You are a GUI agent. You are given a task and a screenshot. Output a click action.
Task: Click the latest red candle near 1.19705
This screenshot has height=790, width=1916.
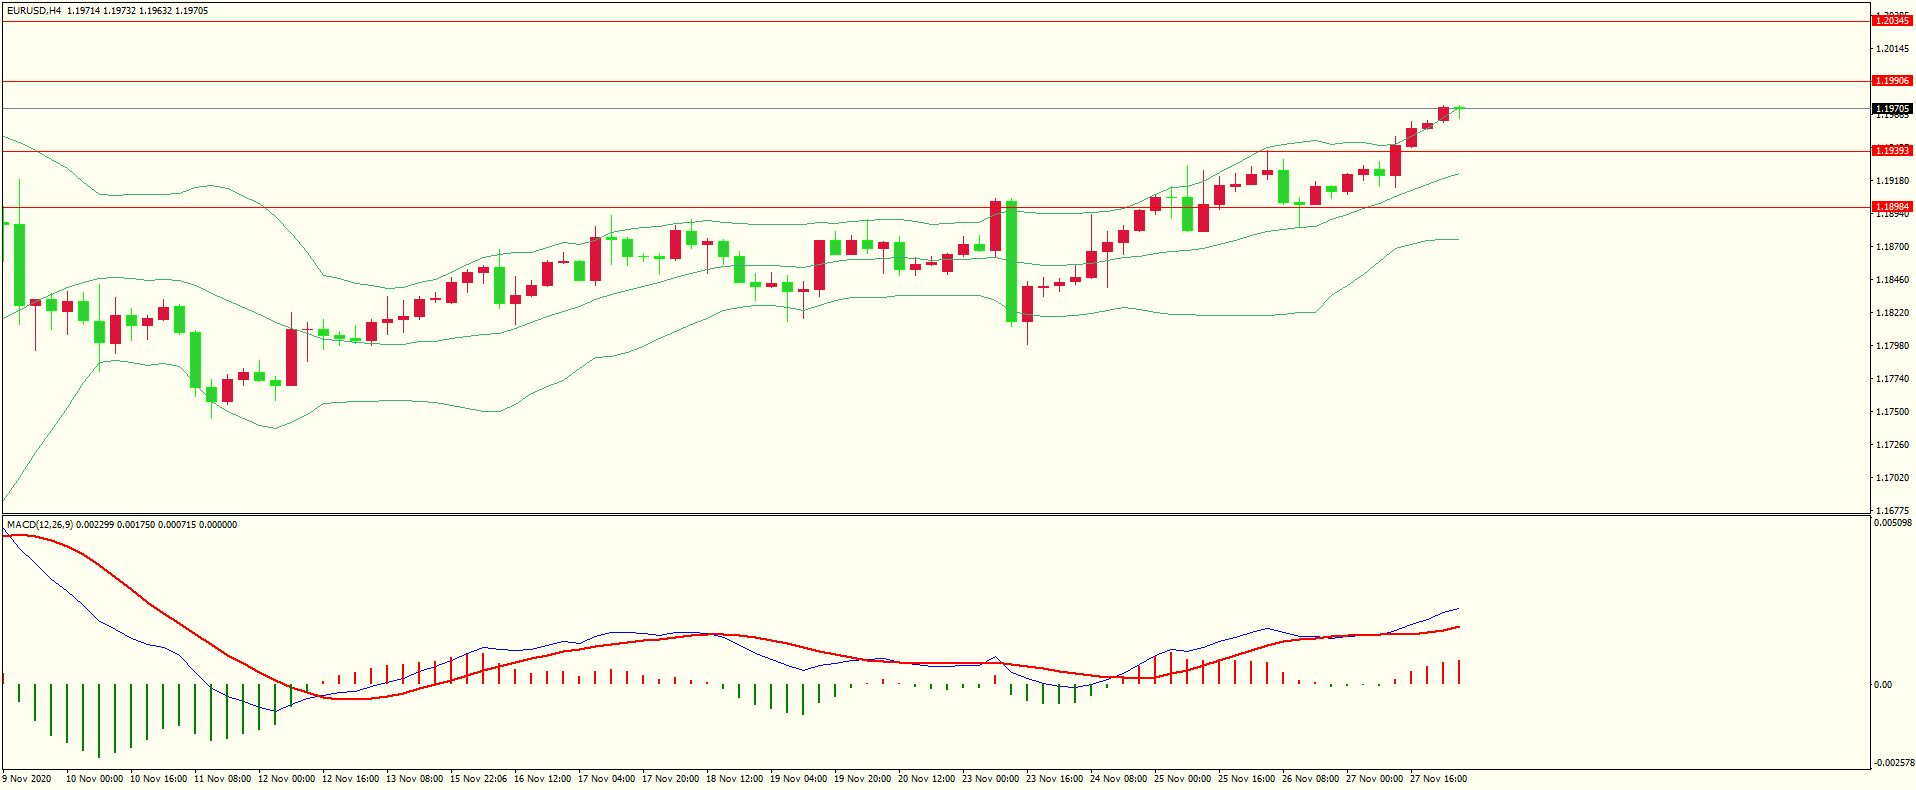pyautogui.click(x=1444, y=114)
